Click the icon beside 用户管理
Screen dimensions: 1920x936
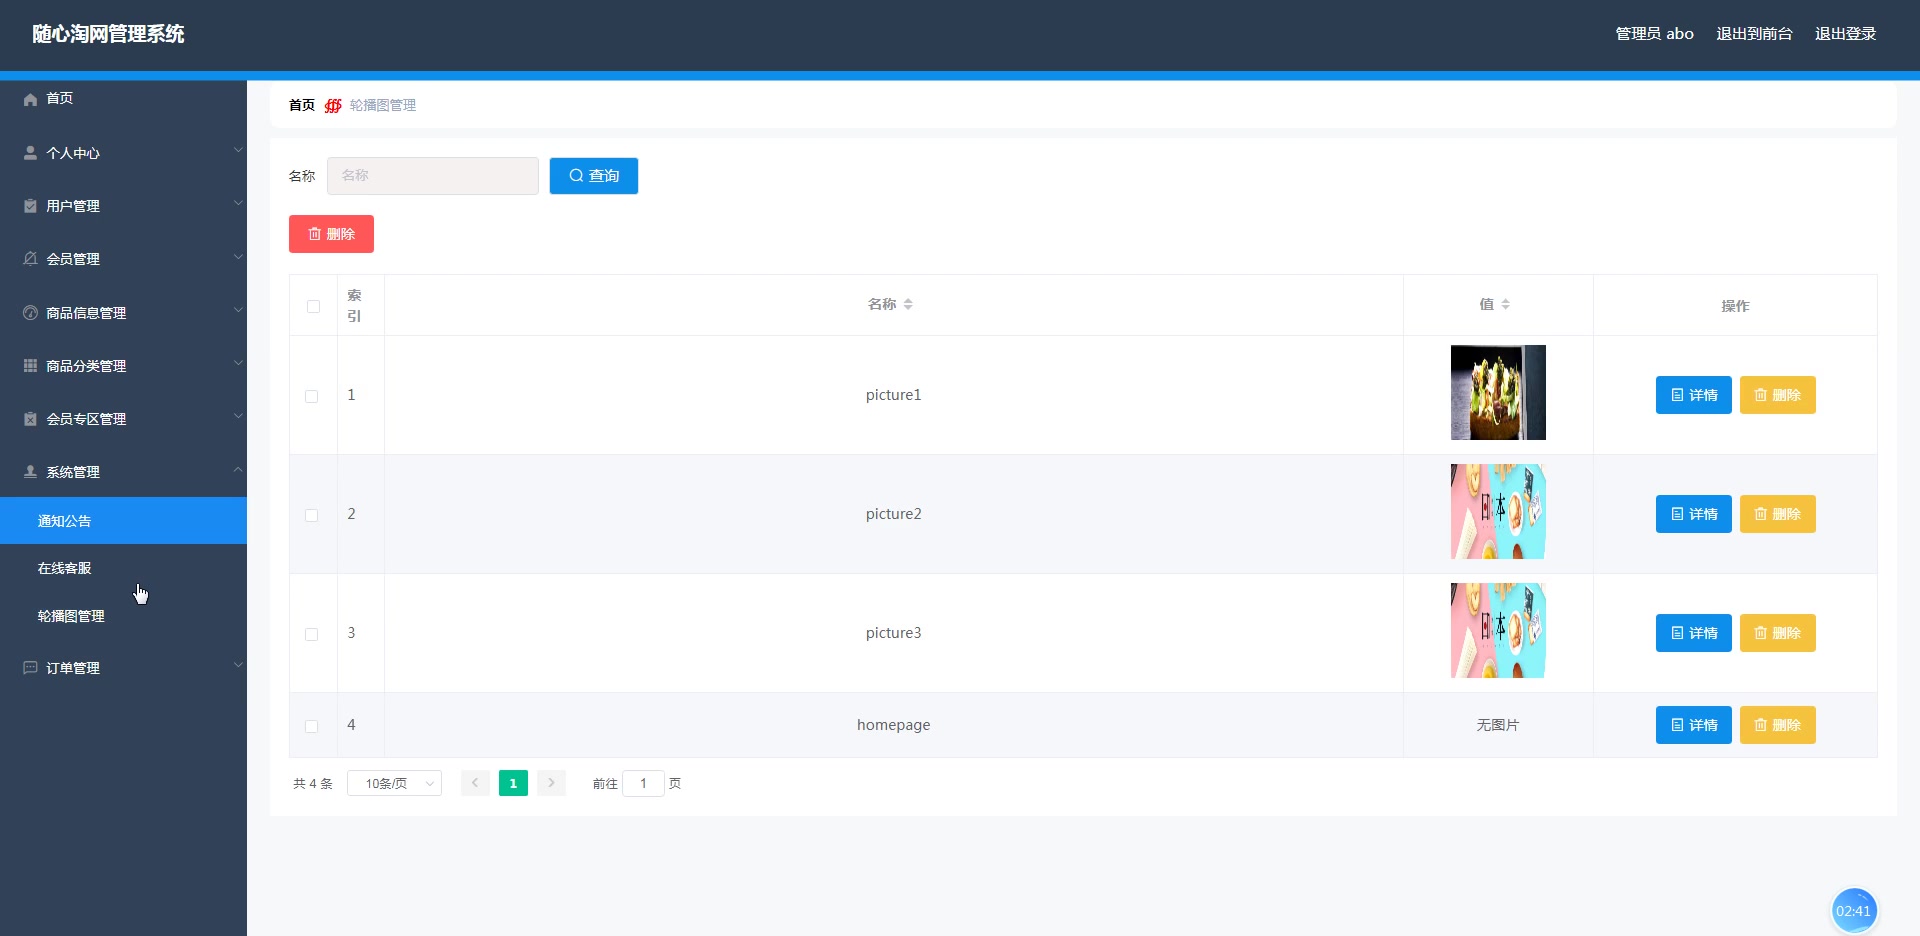click(x=30, y=206)
